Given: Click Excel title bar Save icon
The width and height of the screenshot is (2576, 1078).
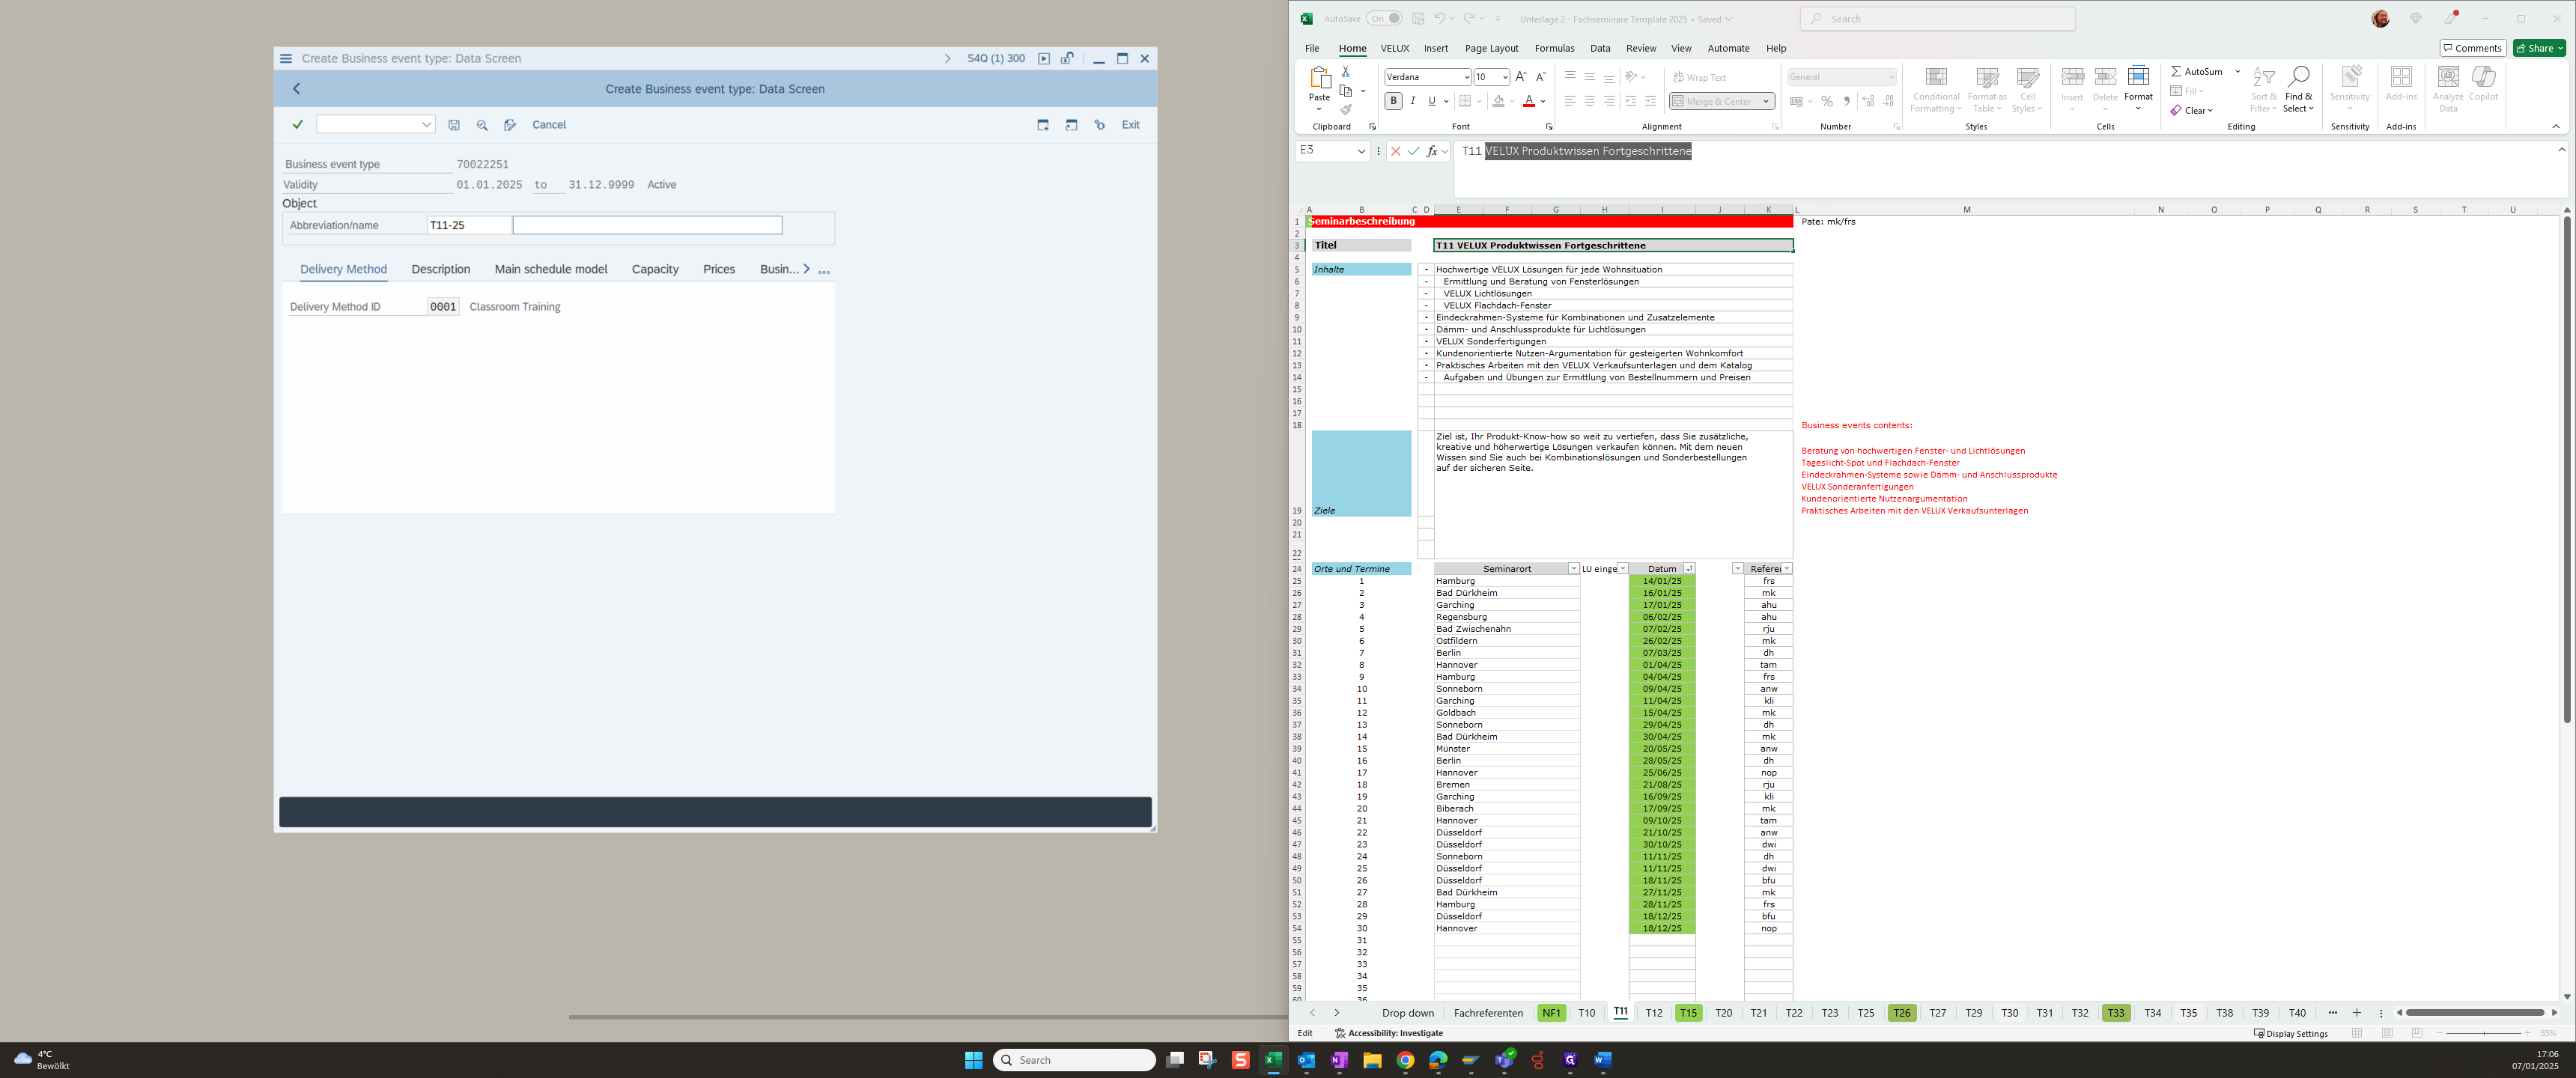Looking at the screenshot, I should 1418,18.
